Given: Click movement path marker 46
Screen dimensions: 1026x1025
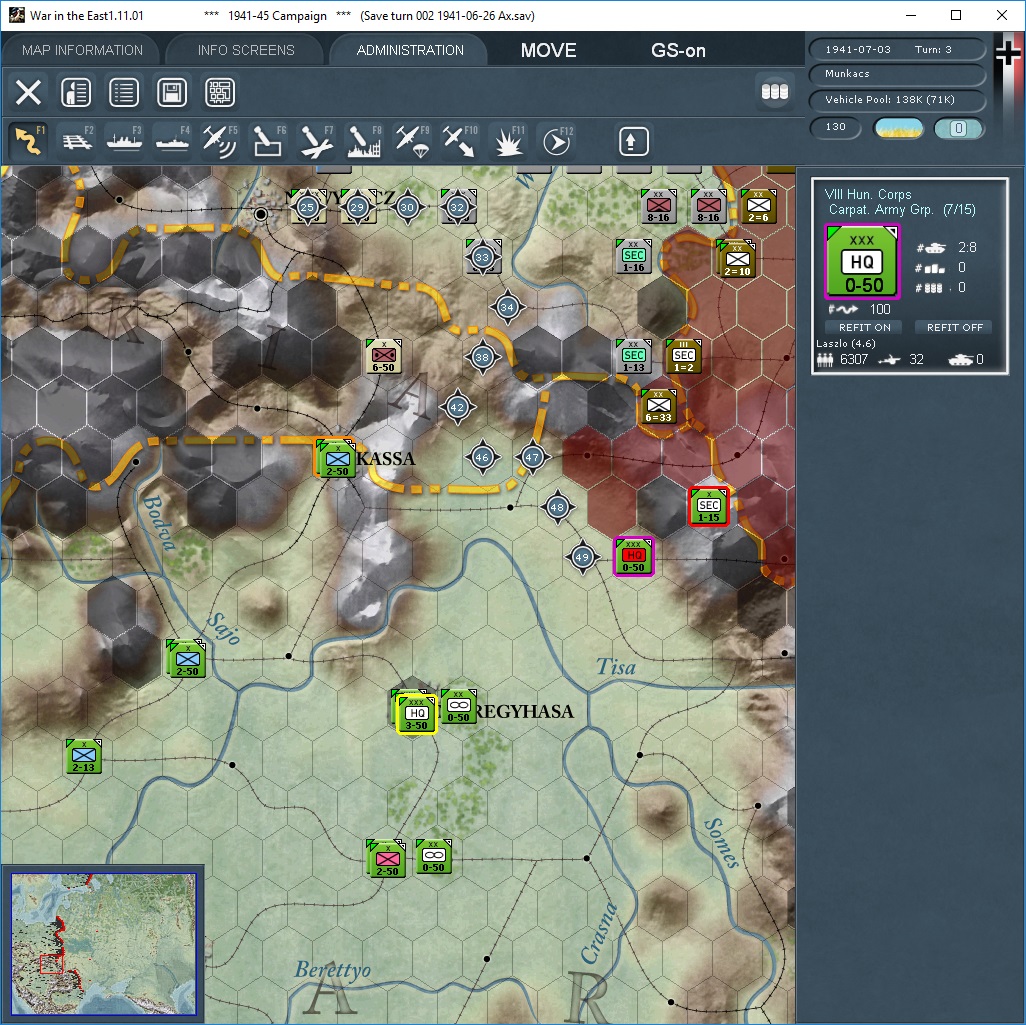Looking at the screenshot, I should coord(482,457).
